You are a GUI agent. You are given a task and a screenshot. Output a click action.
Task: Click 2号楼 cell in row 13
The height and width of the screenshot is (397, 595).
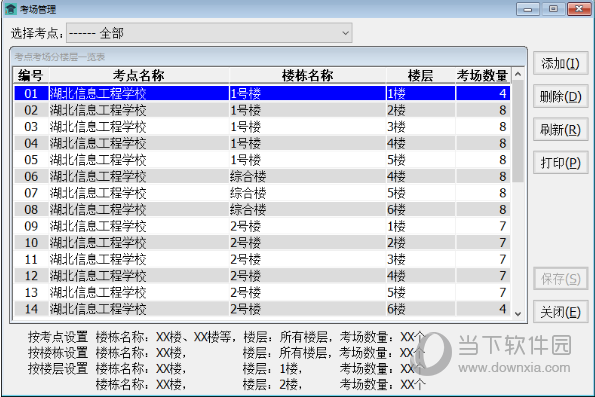[x=307, y=293]
